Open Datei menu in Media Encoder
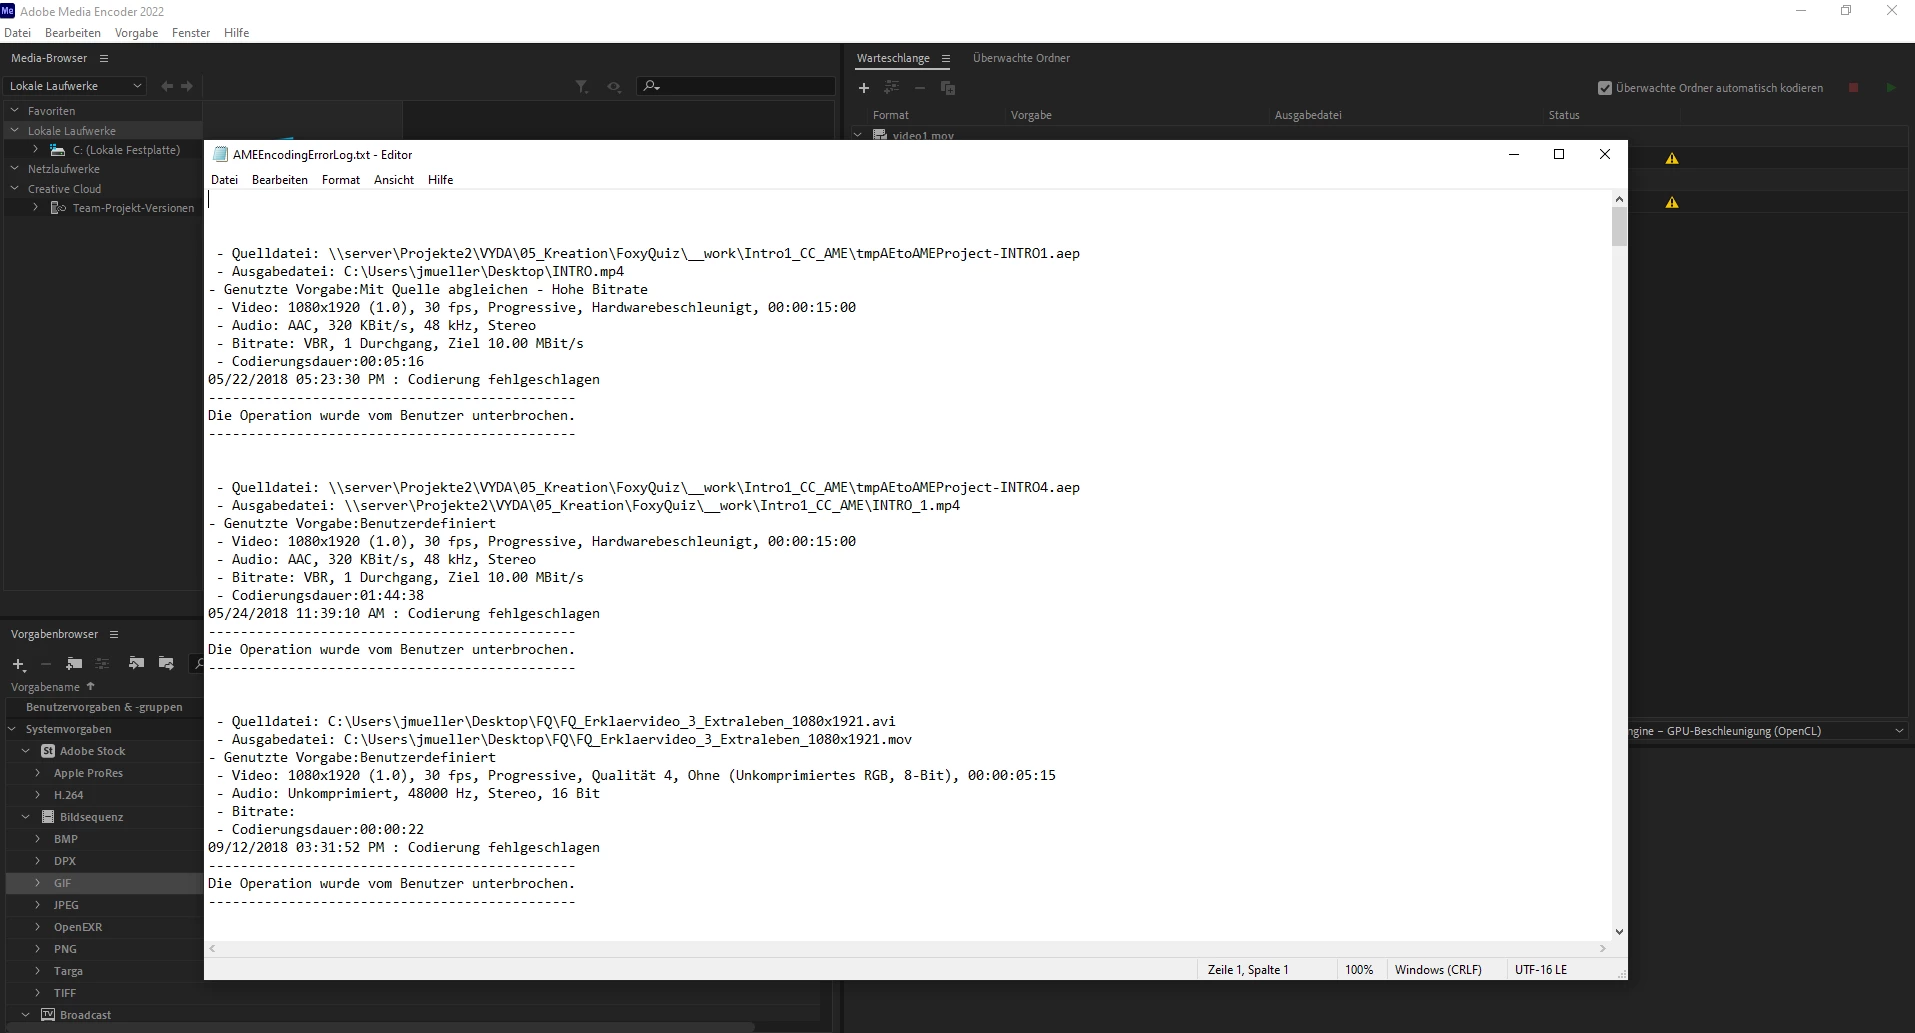Viewport: 1915px width, 1033px height. (x=18, y=33)
